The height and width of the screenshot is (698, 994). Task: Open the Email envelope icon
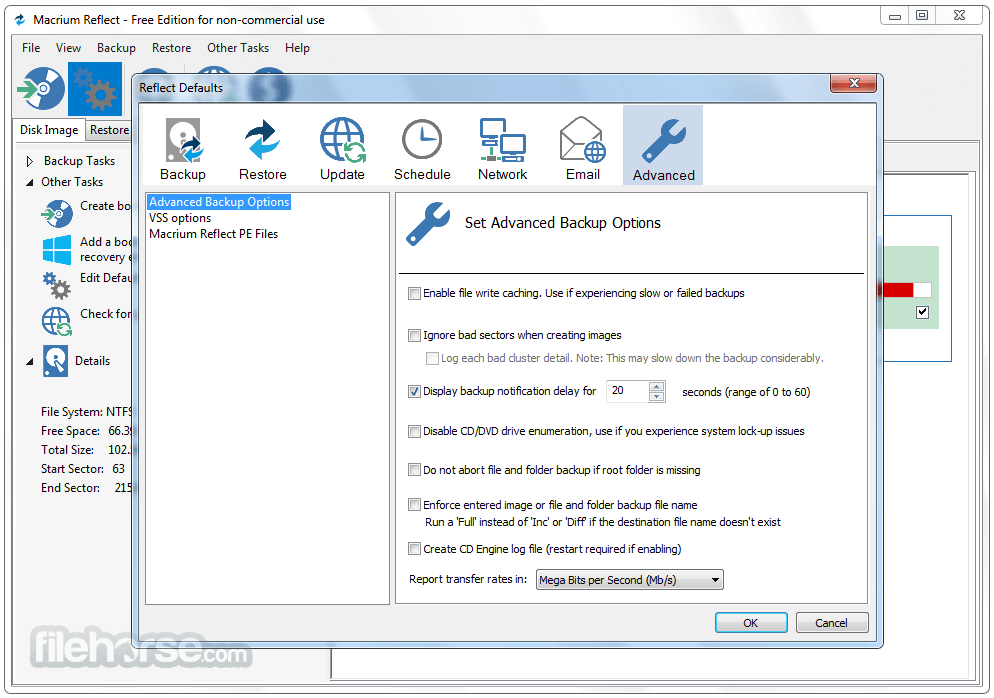click(x=583, y=139)
